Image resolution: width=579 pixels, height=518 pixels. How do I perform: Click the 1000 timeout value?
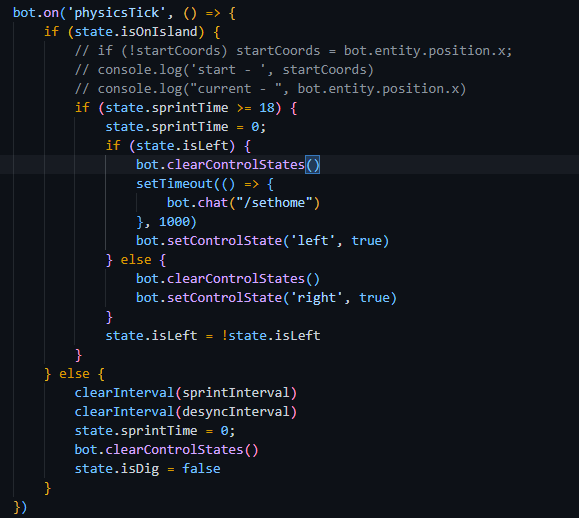coord(174,222)
